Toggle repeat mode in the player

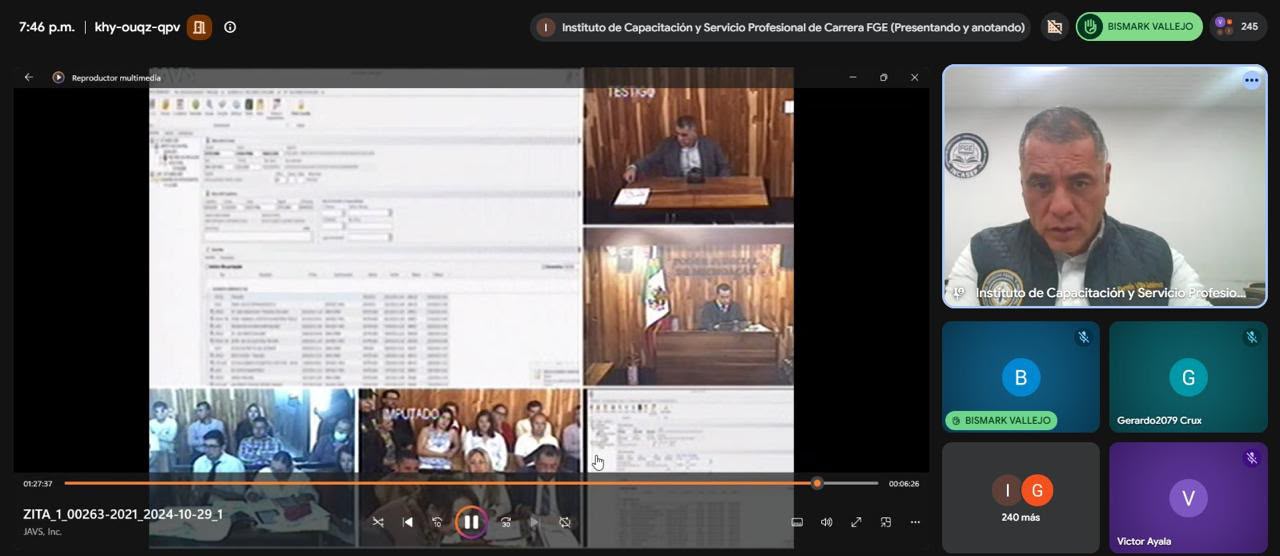pyautogui.click(x=565, y=522)
